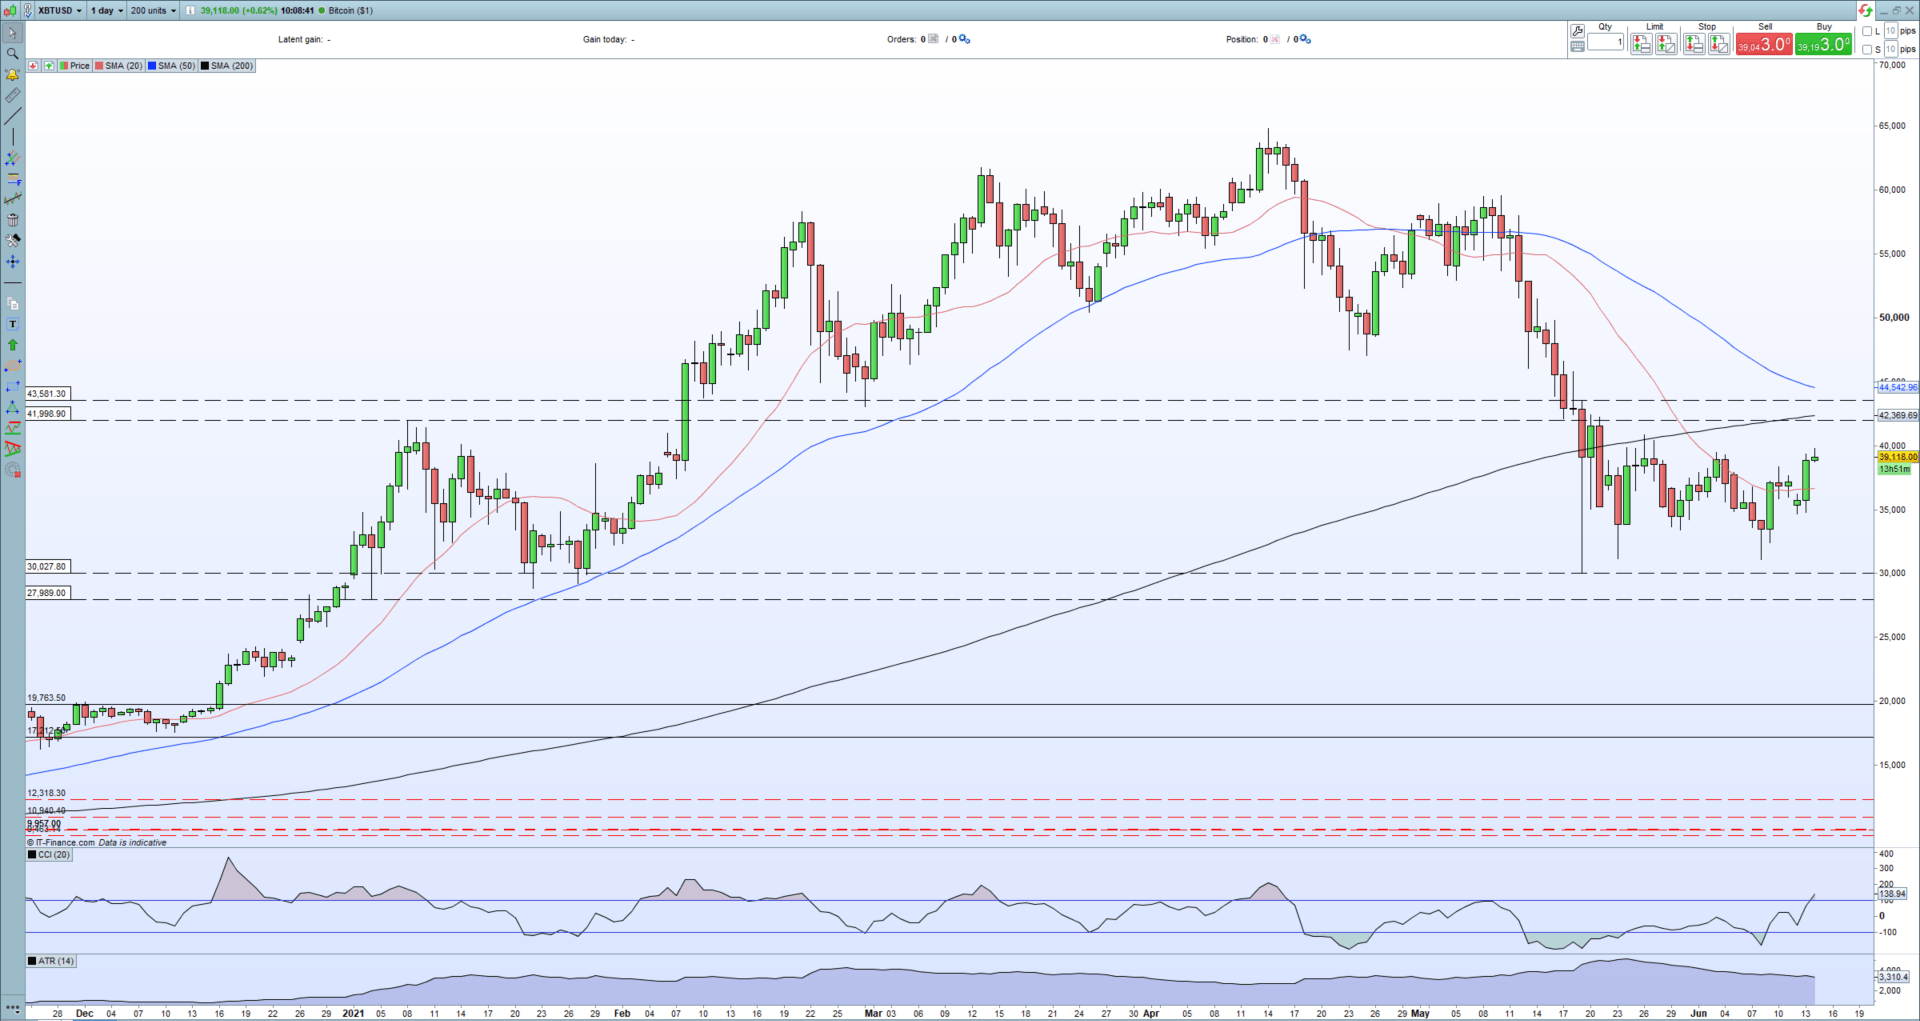Screen dimensions: 1920x1021
Task: Pick the trash delete tool
Action: 12,220
